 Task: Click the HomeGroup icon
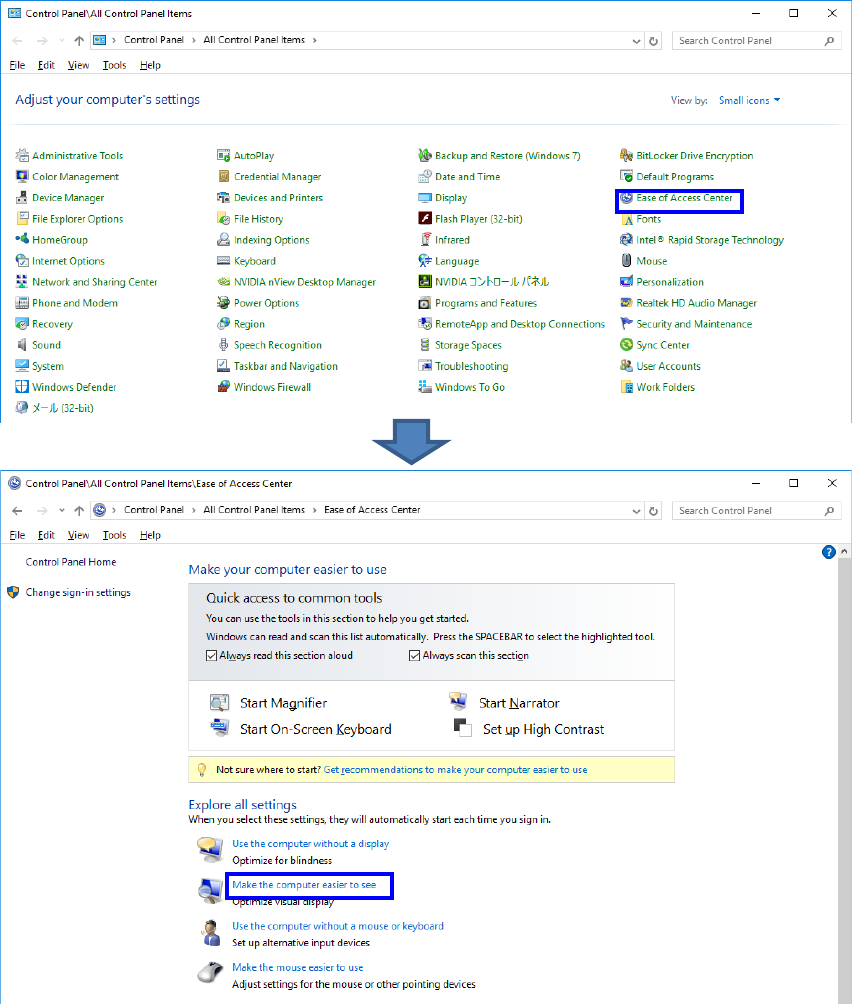[x=22, y=239]
